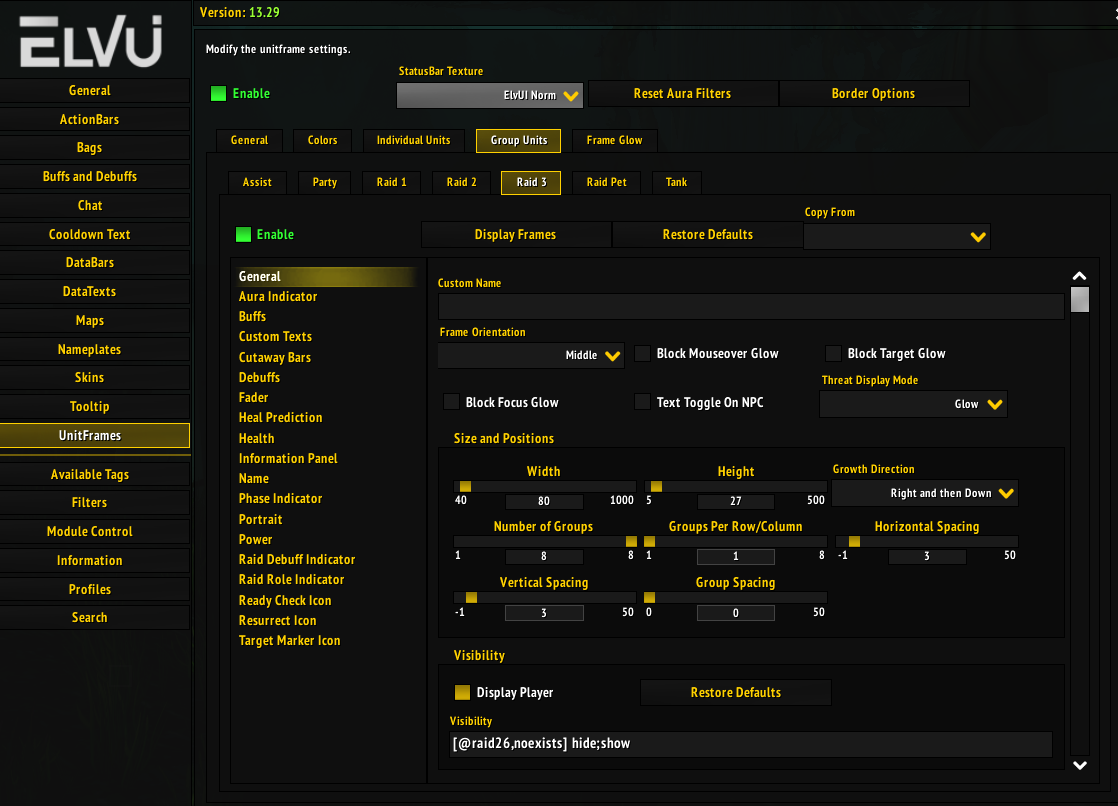Expand the Copy From dropdown
The width and height of the screenshot is (1118, 806).
click(x=896, y=236)
